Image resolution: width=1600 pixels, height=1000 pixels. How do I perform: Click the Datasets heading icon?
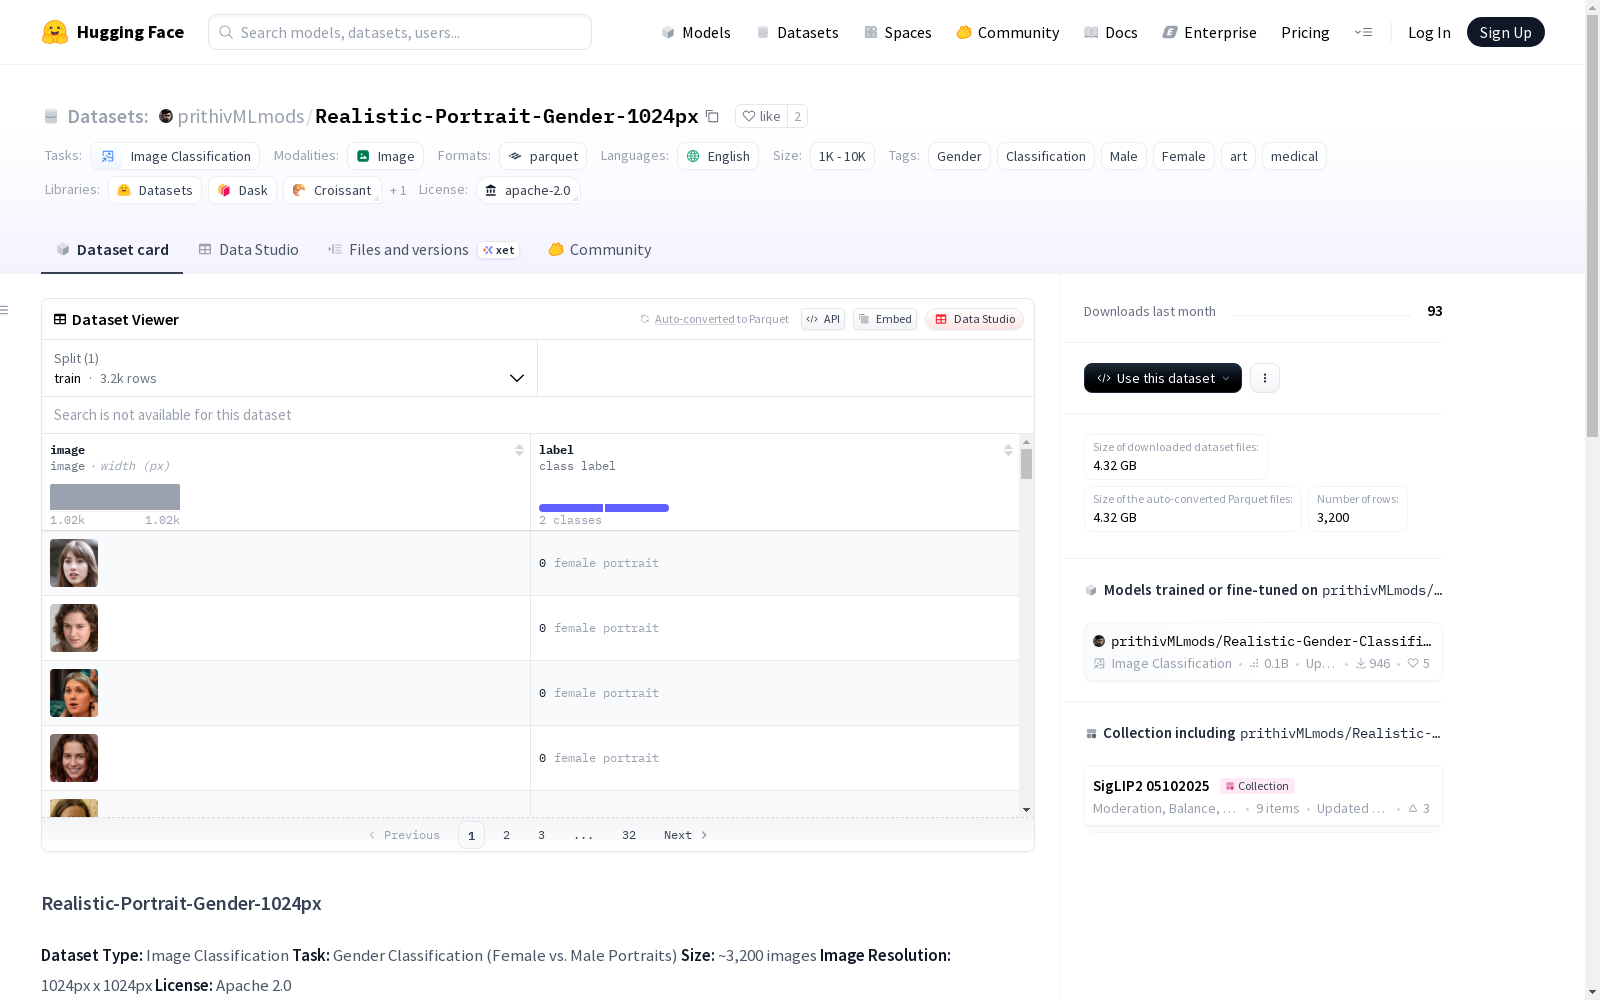point(51,117)
